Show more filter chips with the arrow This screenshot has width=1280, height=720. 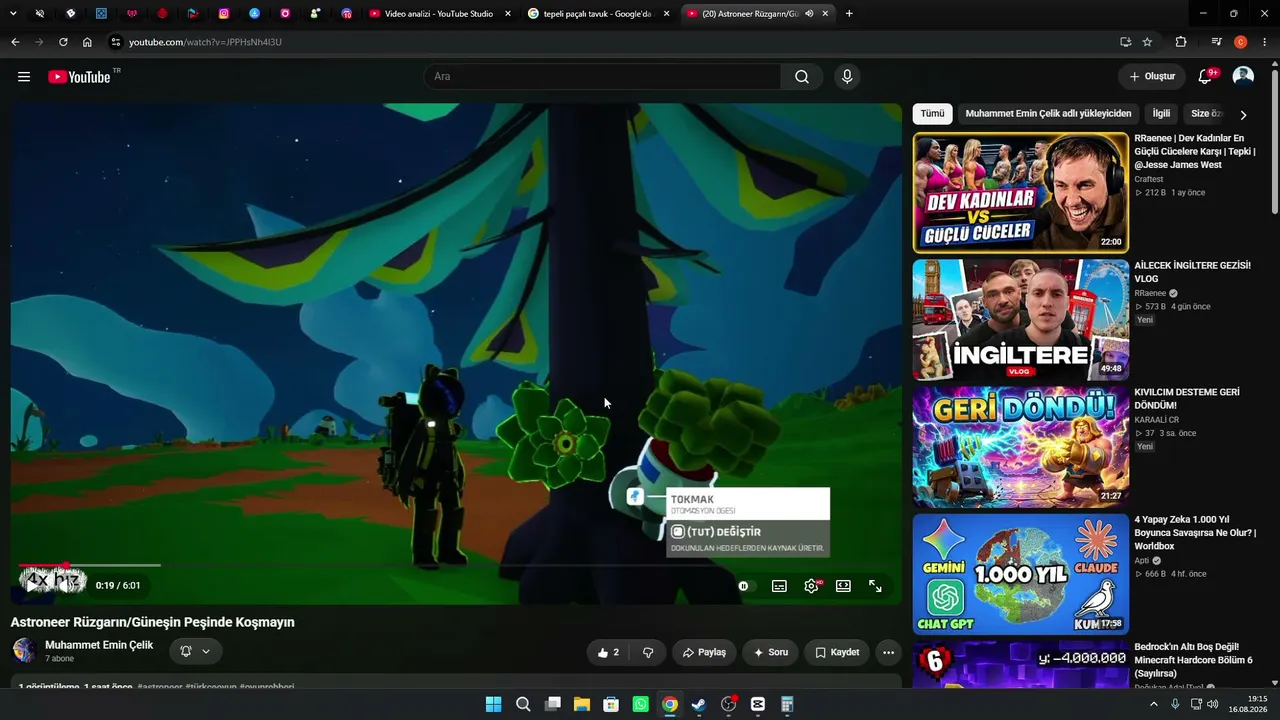pyautogui.click(x=1243, y=114)
